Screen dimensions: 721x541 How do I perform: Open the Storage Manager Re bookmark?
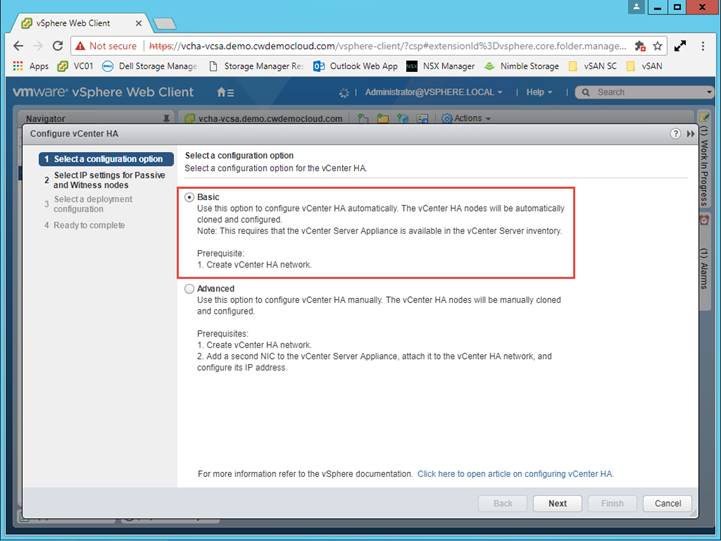tap(256, 66)
